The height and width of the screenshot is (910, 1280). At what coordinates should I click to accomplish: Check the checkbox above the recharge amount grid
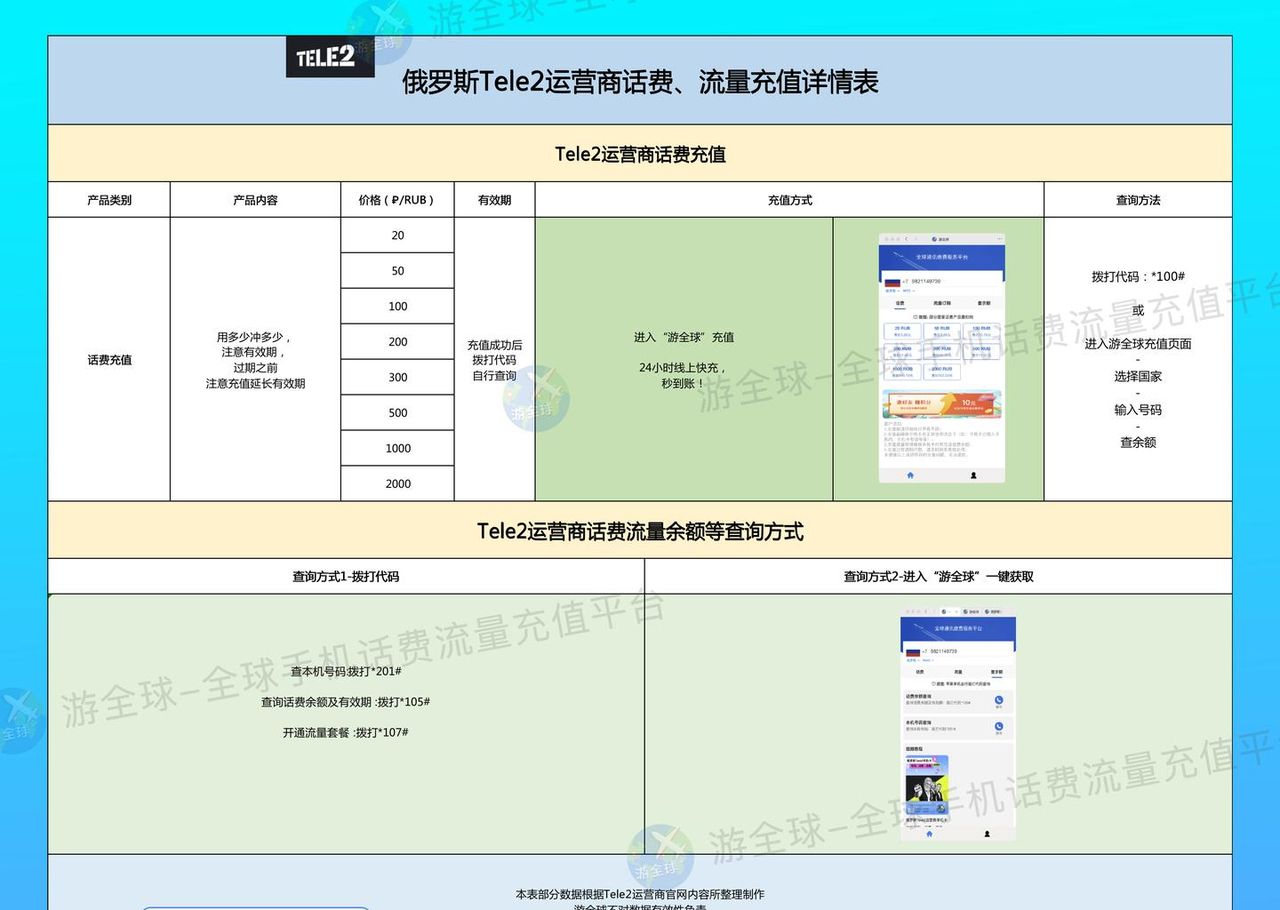[915, 316]
